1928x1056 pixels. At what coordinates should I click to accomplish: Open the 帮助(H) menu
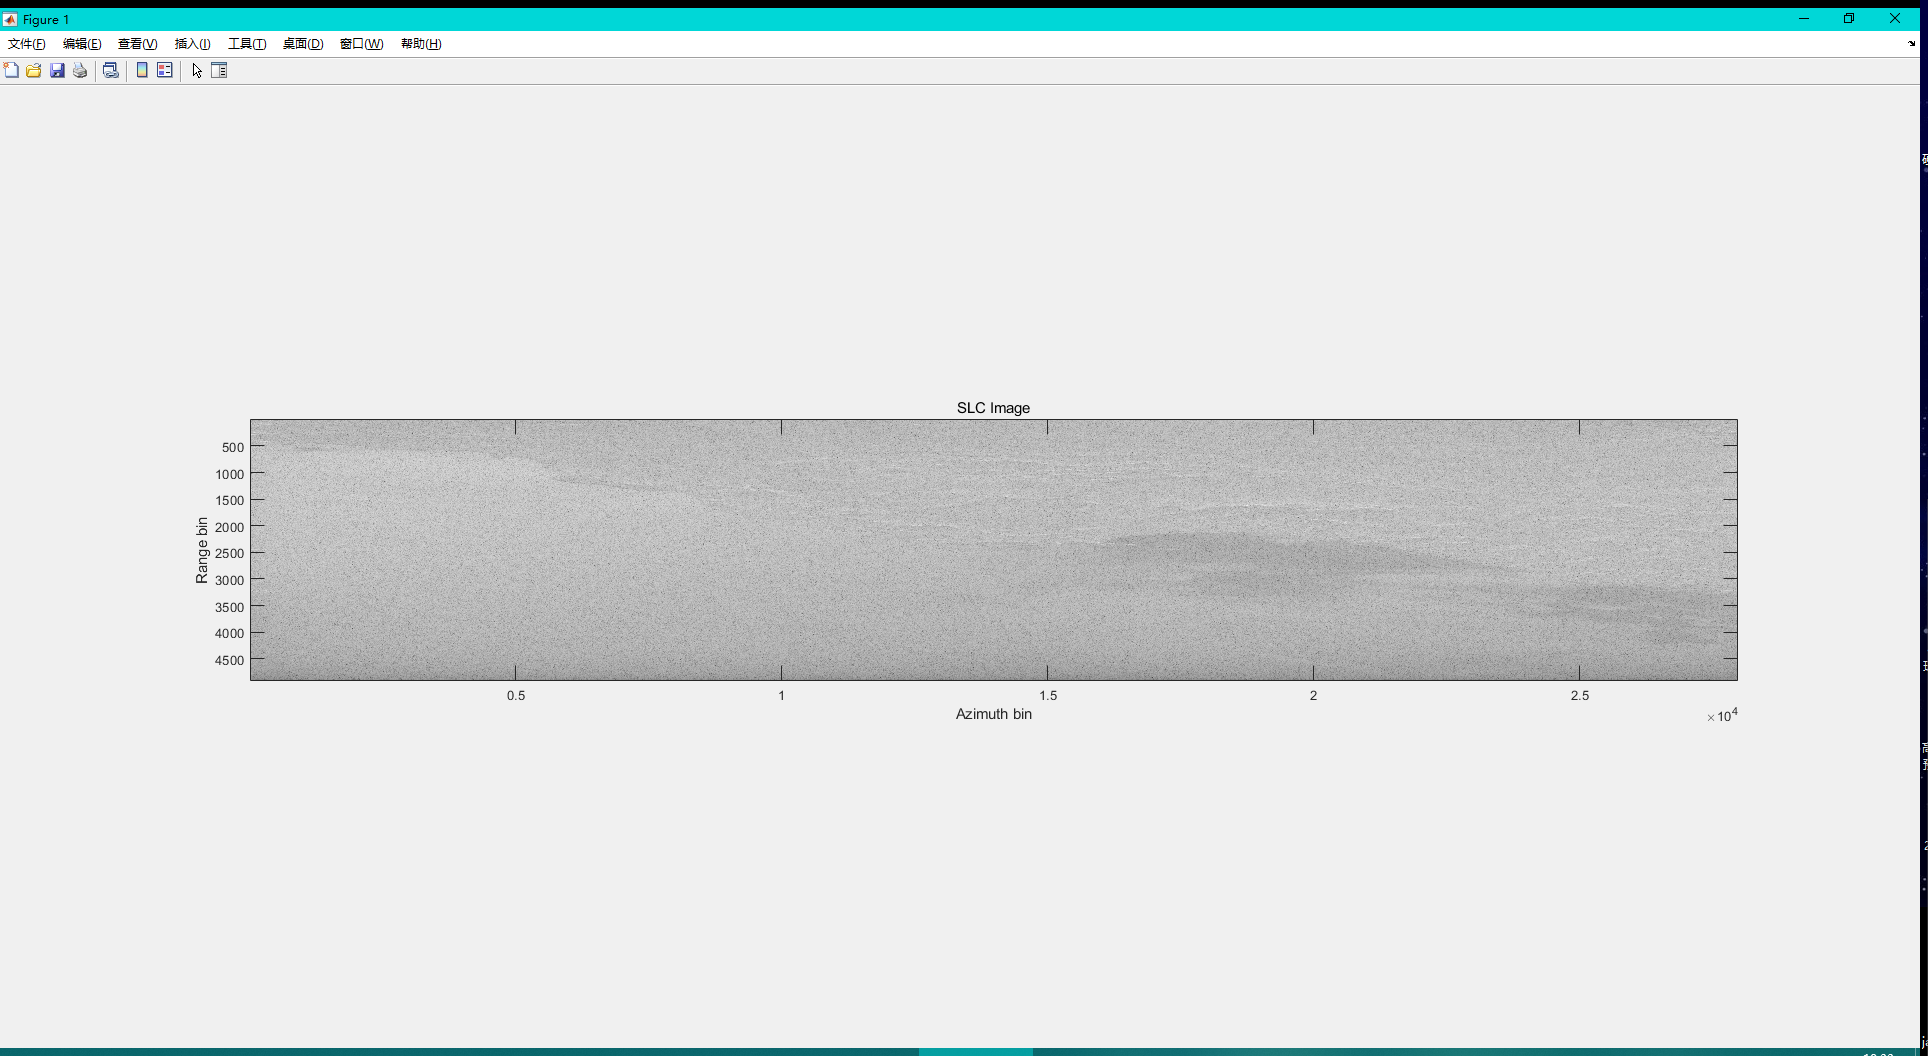[421, 44]
